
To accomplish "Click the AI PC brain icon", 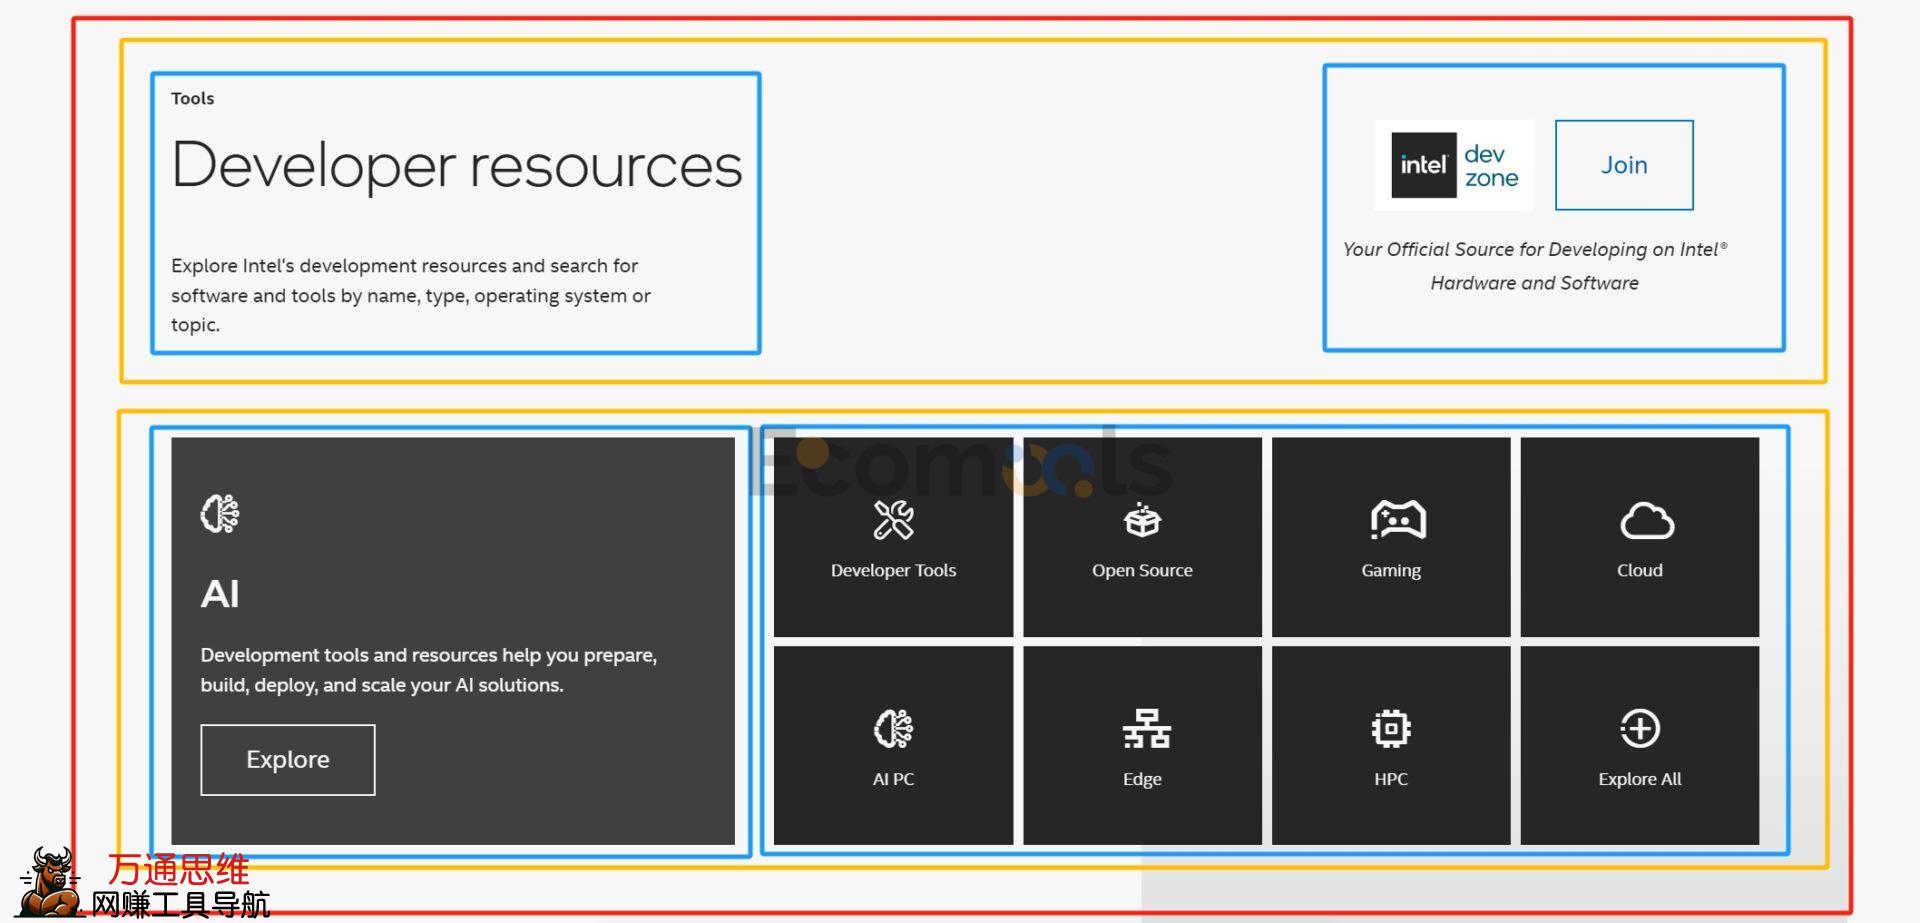I will click(x=893, y=729).
